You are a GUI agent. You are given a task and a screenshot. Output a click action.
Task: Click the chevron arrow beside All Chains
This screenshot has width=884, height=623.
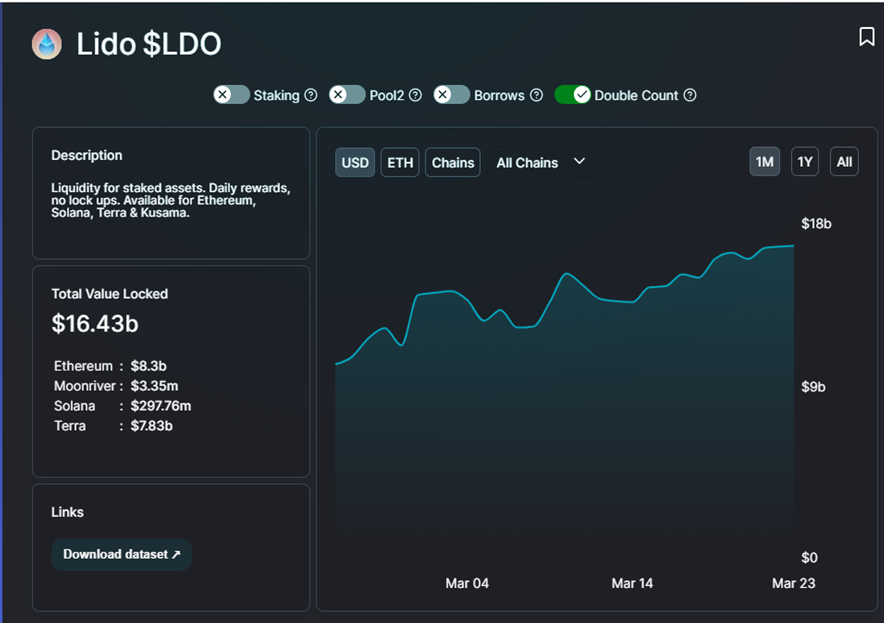579,162
